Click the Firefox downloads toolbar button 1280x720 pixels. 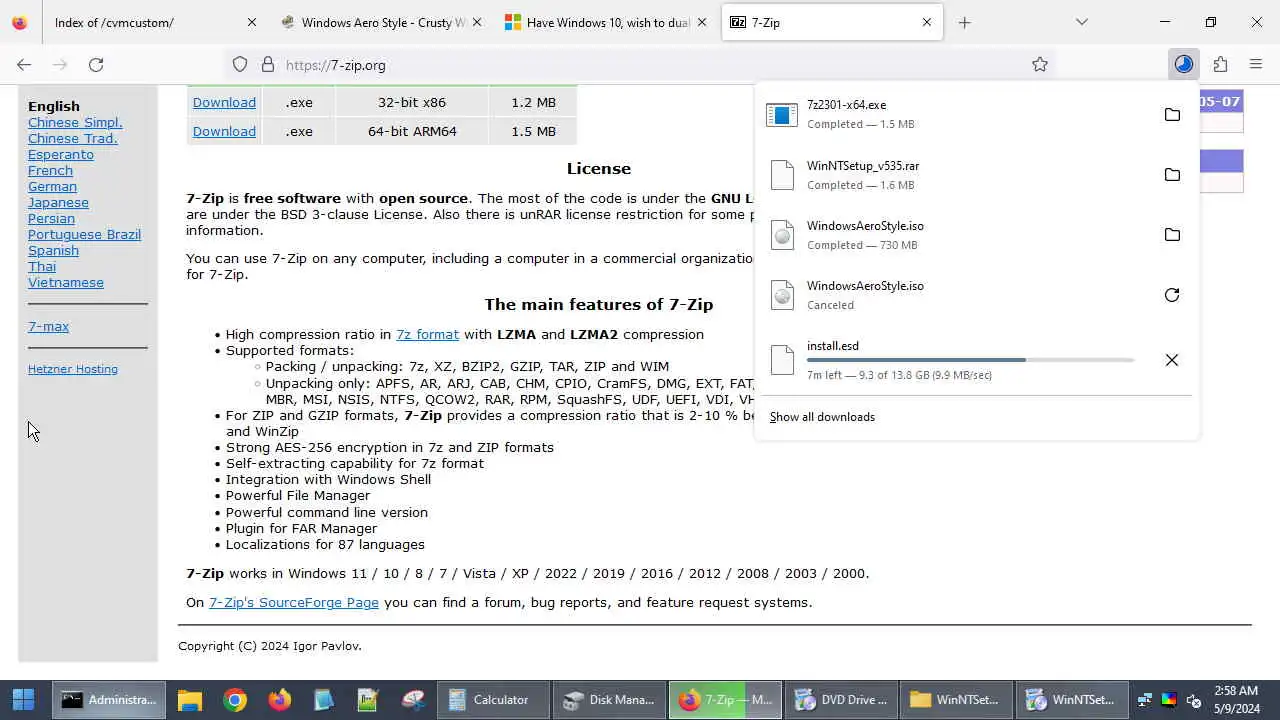coord(1184,64)
